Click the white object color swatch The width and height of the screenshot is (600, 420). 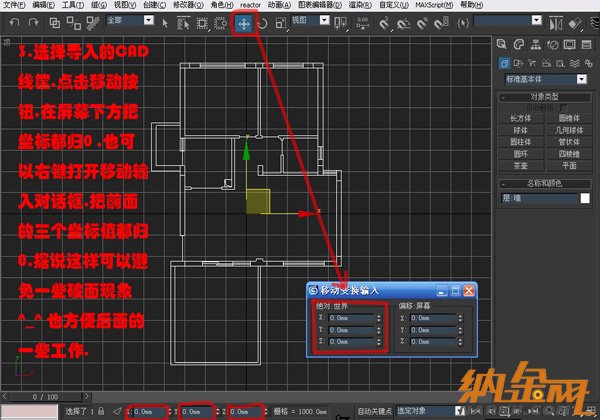(x=585, y=198)
